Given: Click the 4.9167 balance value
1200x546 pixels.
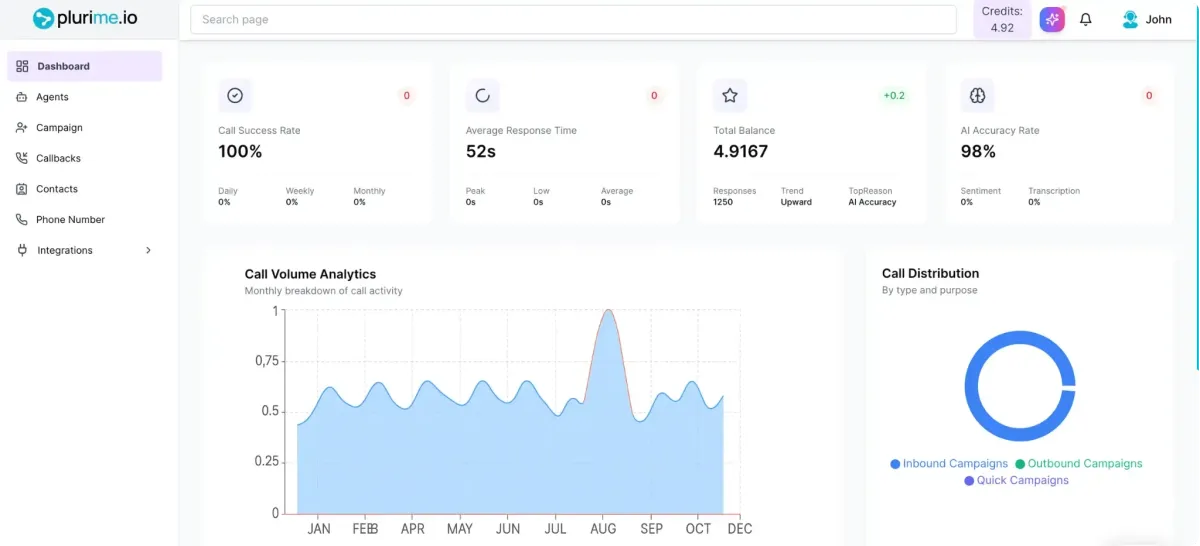Looking at the screenshot, I should tap(741, 152).
